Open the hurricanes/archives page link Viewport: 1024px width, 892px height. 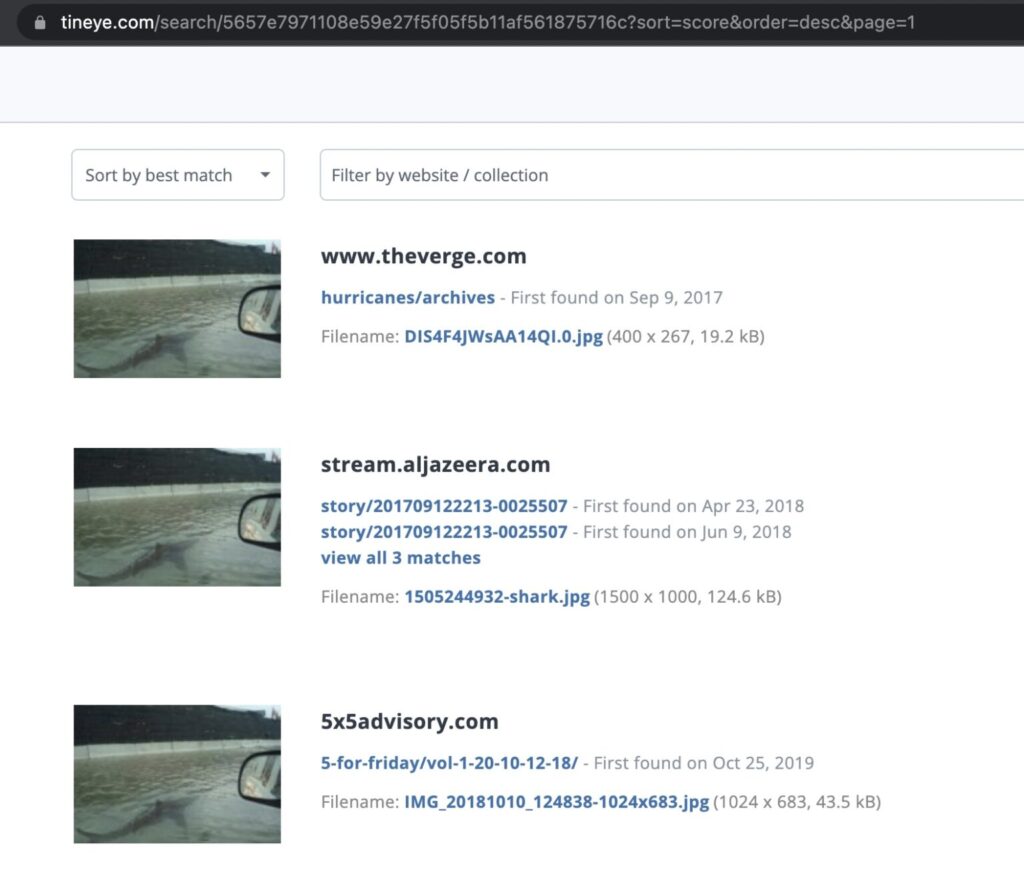(407, 297)
